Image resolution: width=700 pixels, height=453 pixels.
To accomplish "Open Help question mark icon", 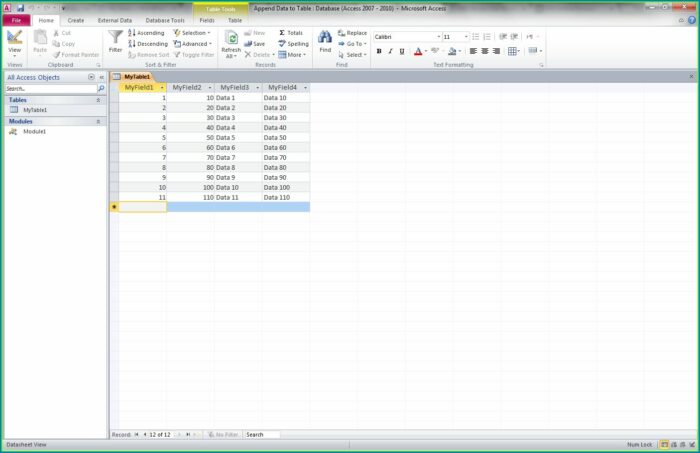I will pyautogui.click(x=692, y=20).
